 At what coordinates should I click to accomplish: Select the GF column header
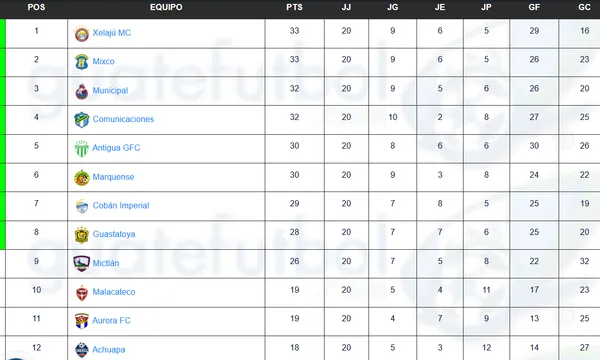click(x=534, y=7)
